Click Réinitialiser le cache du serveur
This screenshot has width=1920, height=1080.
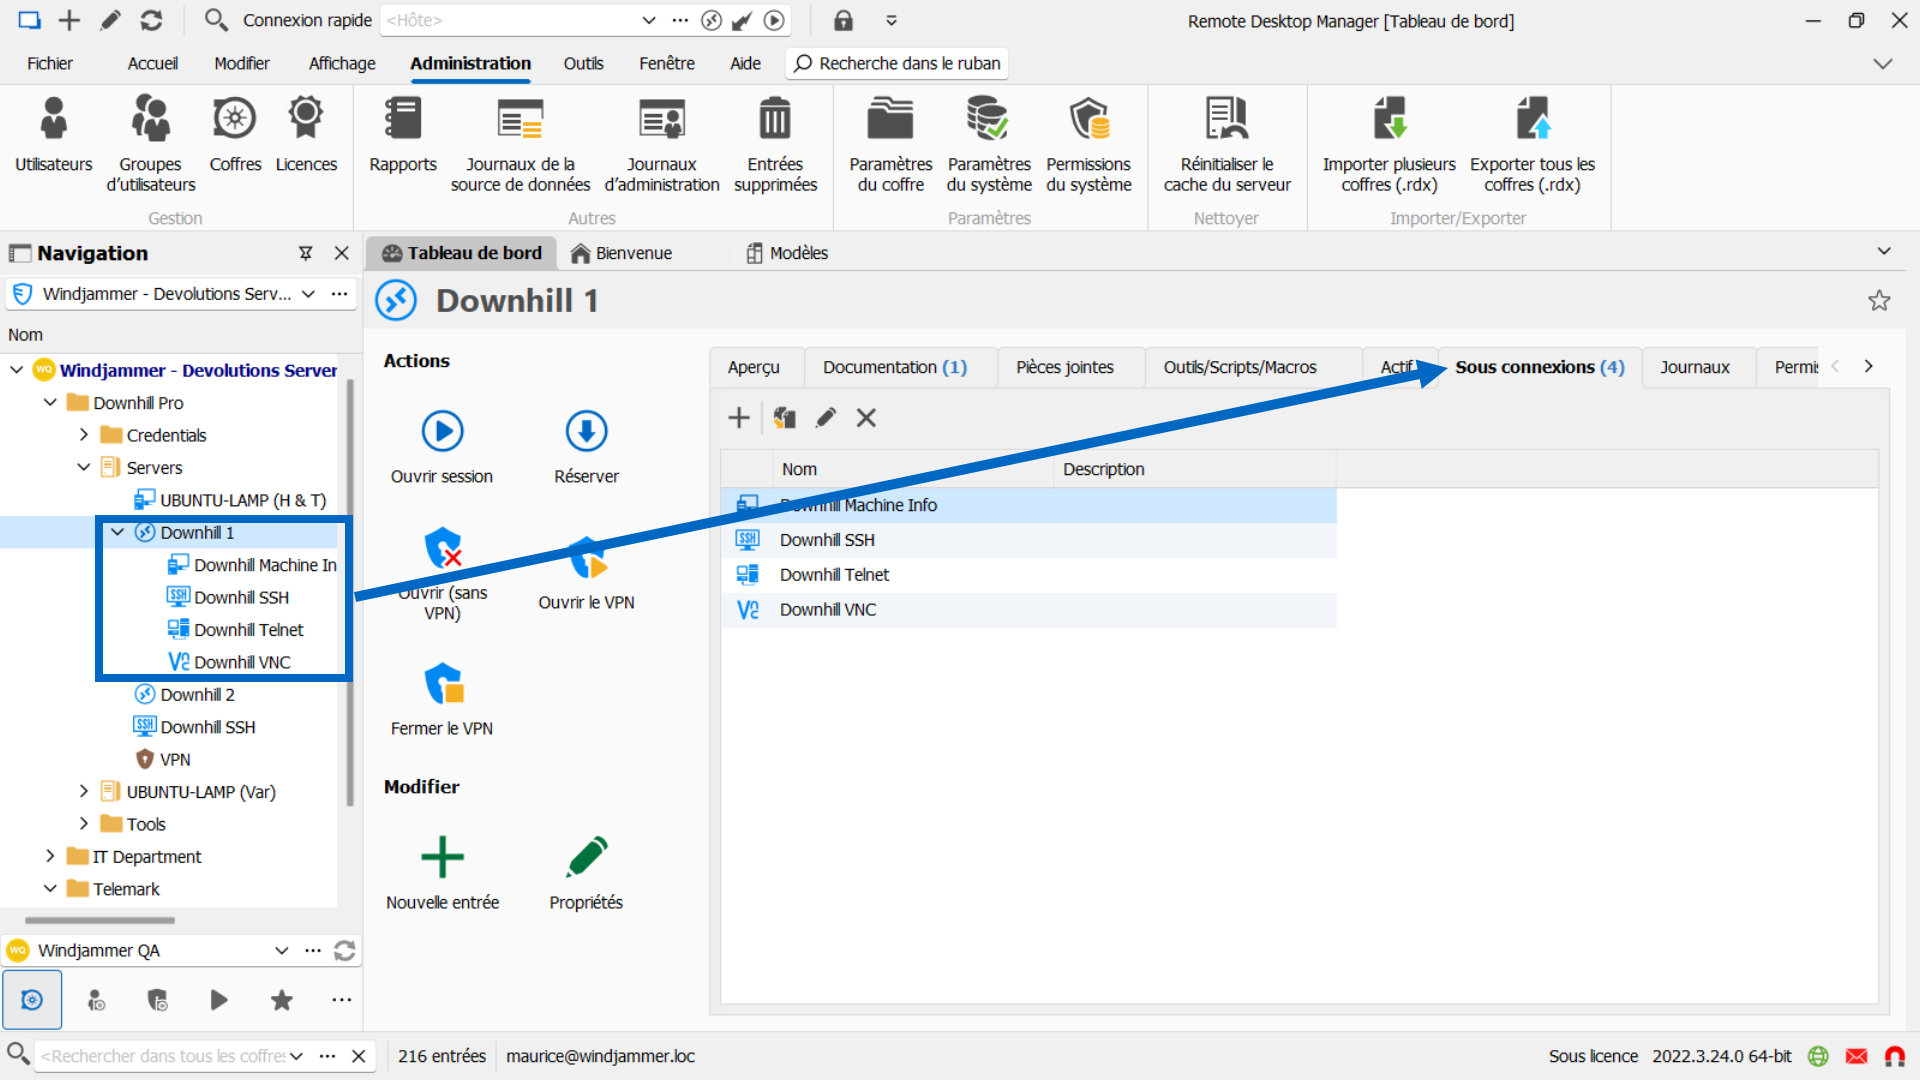[x=1226, y=120]
